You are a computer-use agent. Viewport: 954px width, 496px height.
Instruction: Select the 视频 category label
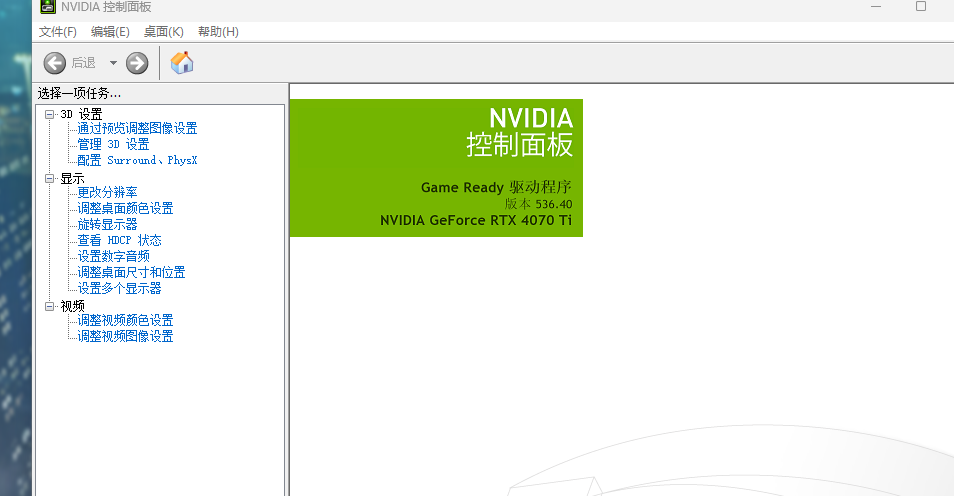72,306
